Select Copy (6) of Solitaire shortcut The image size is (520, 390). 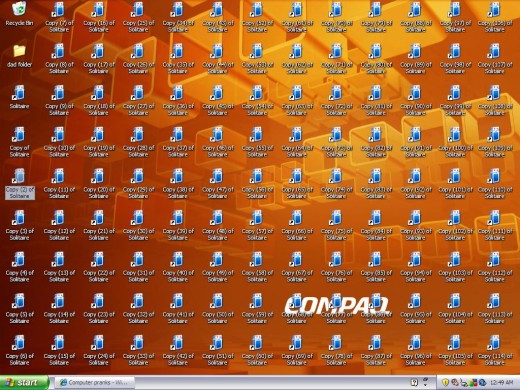(20, 350)
